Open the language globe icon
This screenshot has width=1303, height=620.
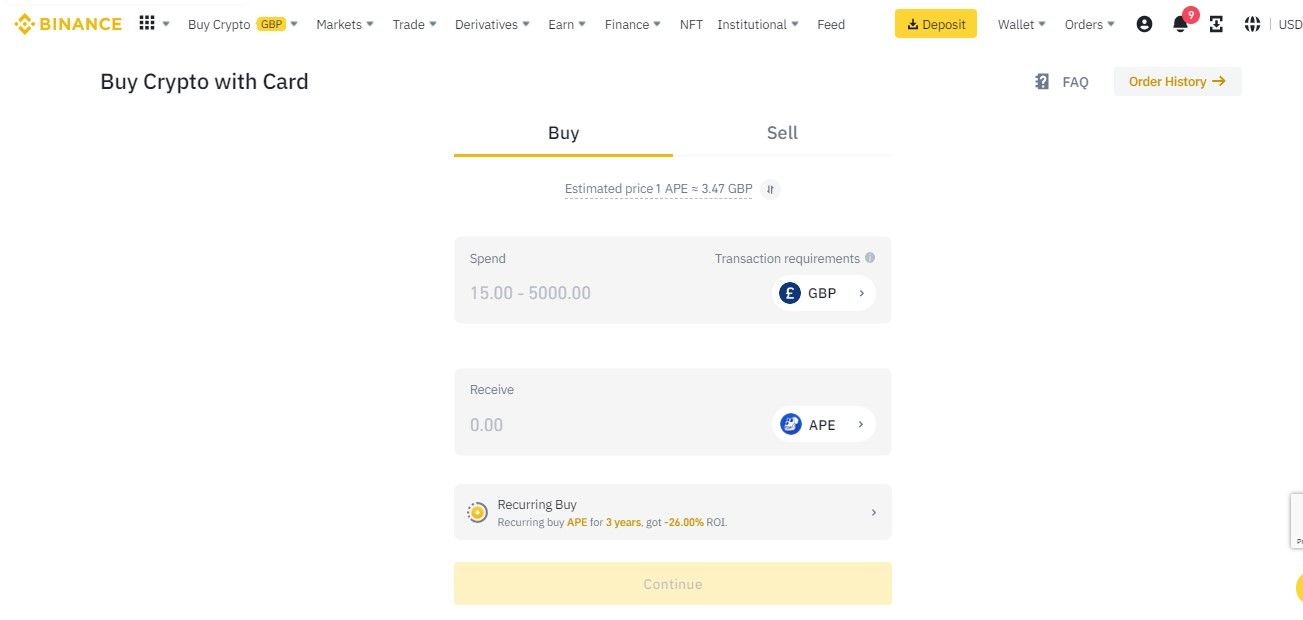point(1252,24)
